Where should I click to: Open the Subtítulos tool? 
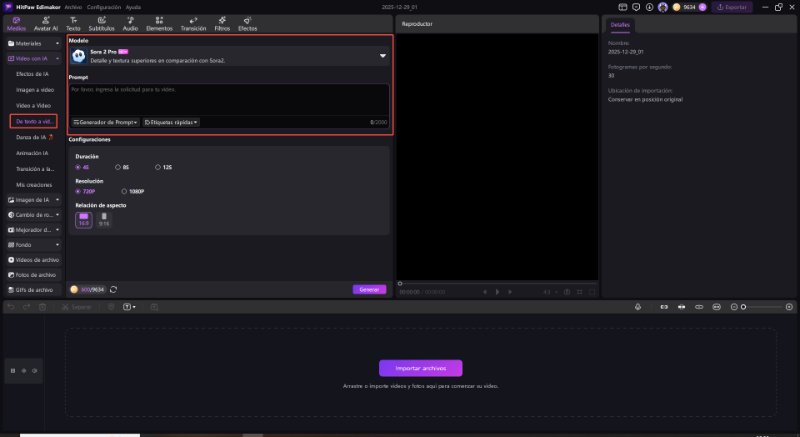[102, 24]
